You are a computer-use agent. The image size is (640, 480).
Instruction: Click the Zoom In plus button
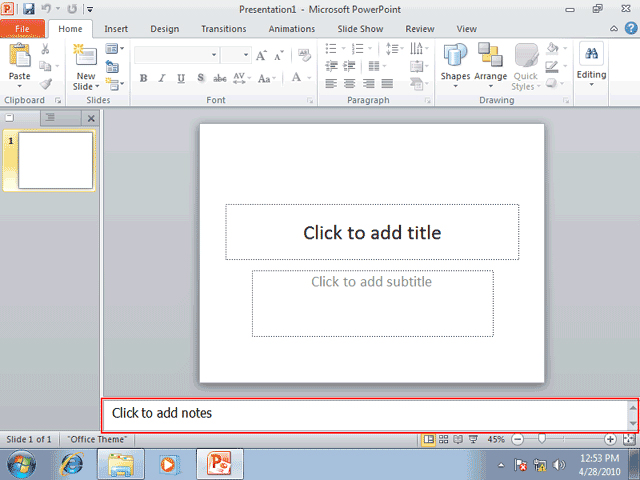coord(610,439)
